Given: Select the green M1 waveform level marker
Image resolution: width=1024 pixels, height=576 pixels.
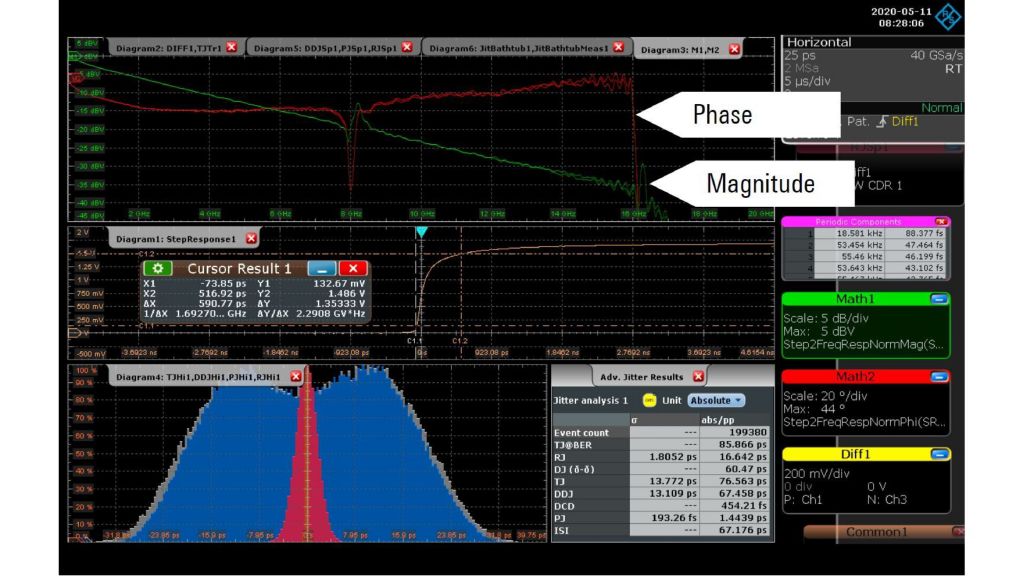Looking at the screenshot, I should click(x=74, y=57).
